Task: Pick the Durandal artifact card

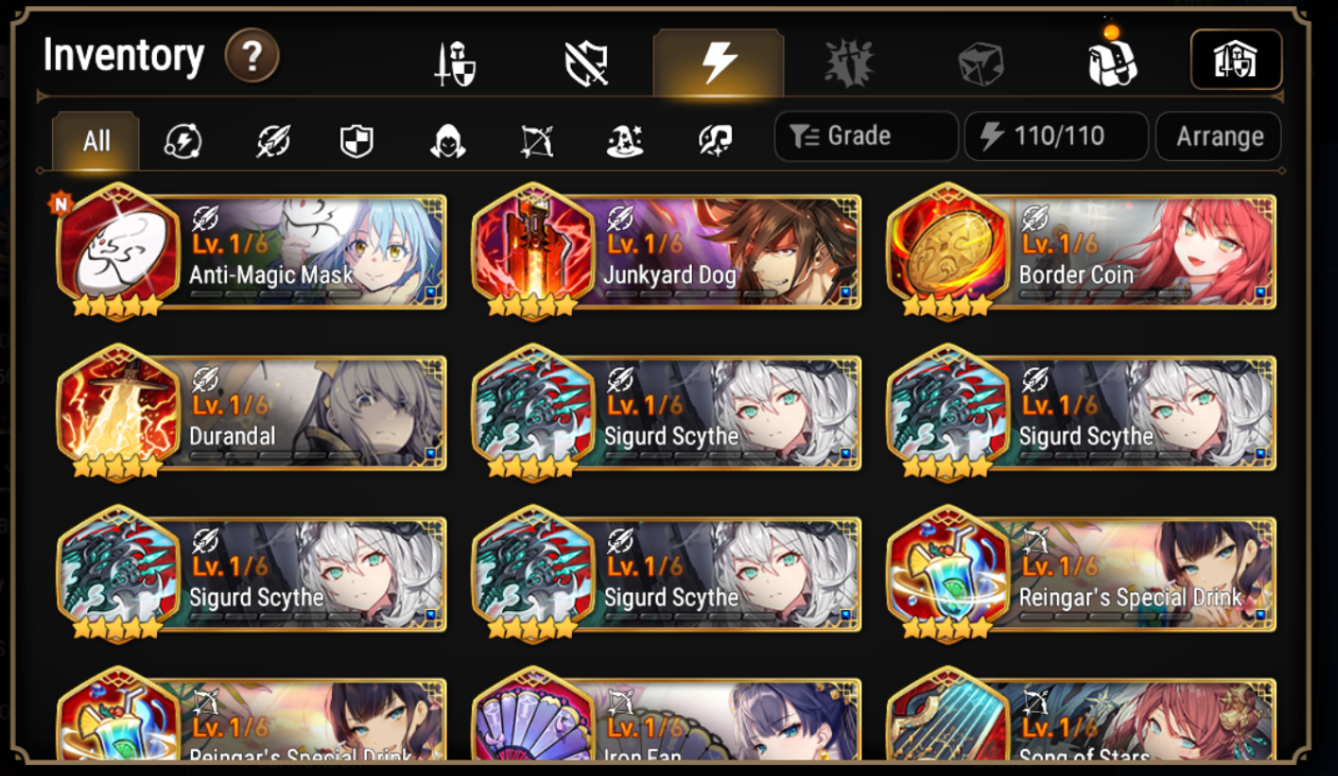Action: tap(252, 413)
